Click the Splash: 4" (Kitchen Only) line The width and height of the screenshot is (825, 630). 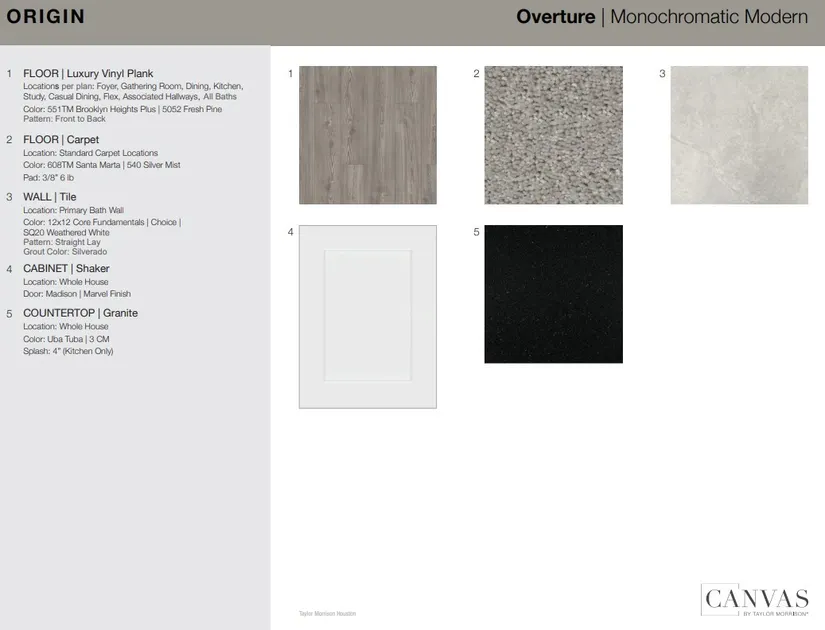point(68,351)
